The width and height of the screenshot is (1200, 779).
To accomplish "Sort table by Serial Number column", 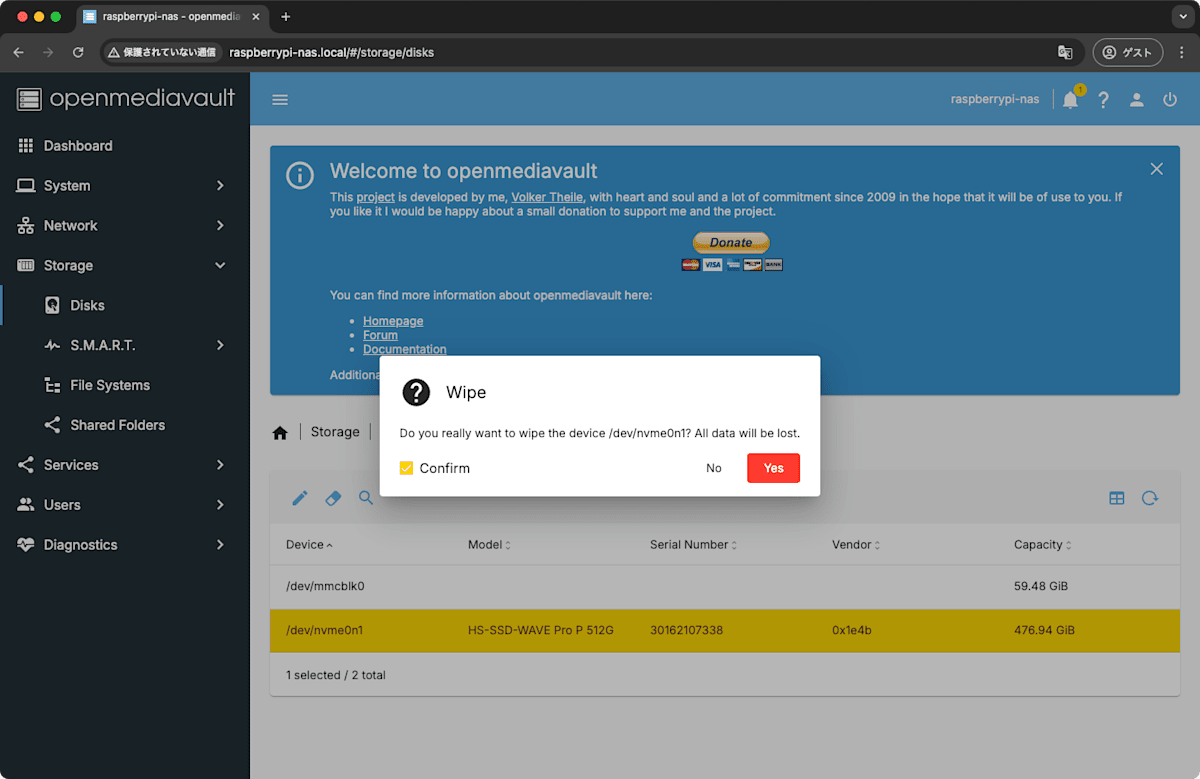I will (x=693, y=545).
